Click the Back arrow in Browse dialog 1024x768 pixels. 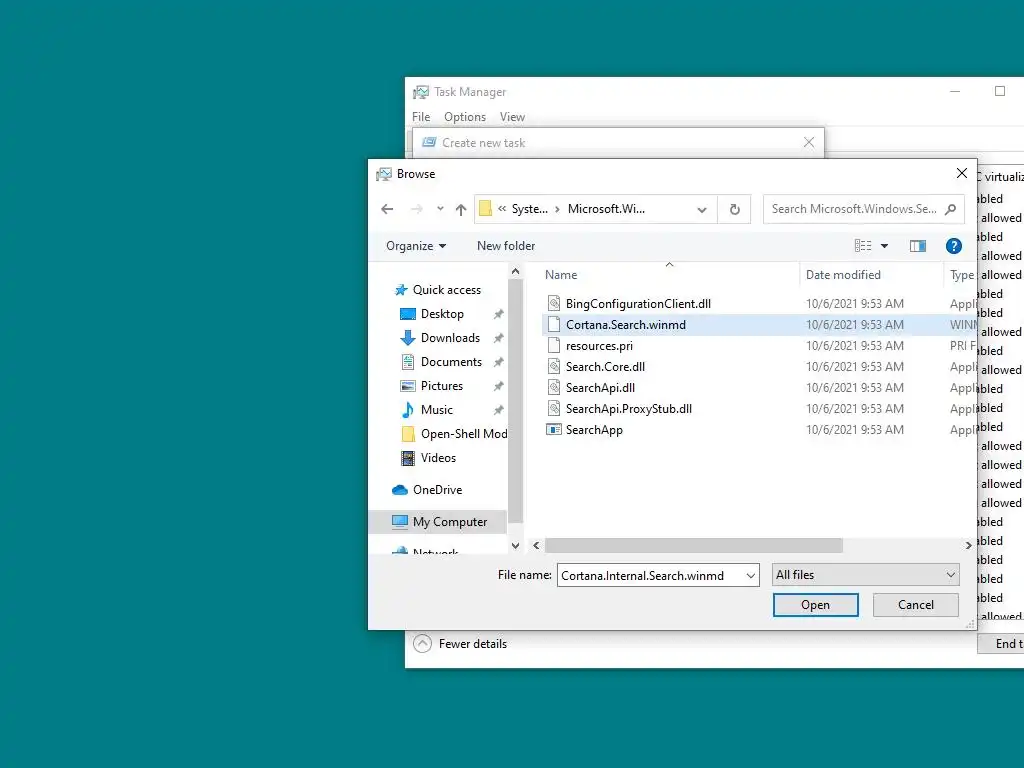(387, 209)
